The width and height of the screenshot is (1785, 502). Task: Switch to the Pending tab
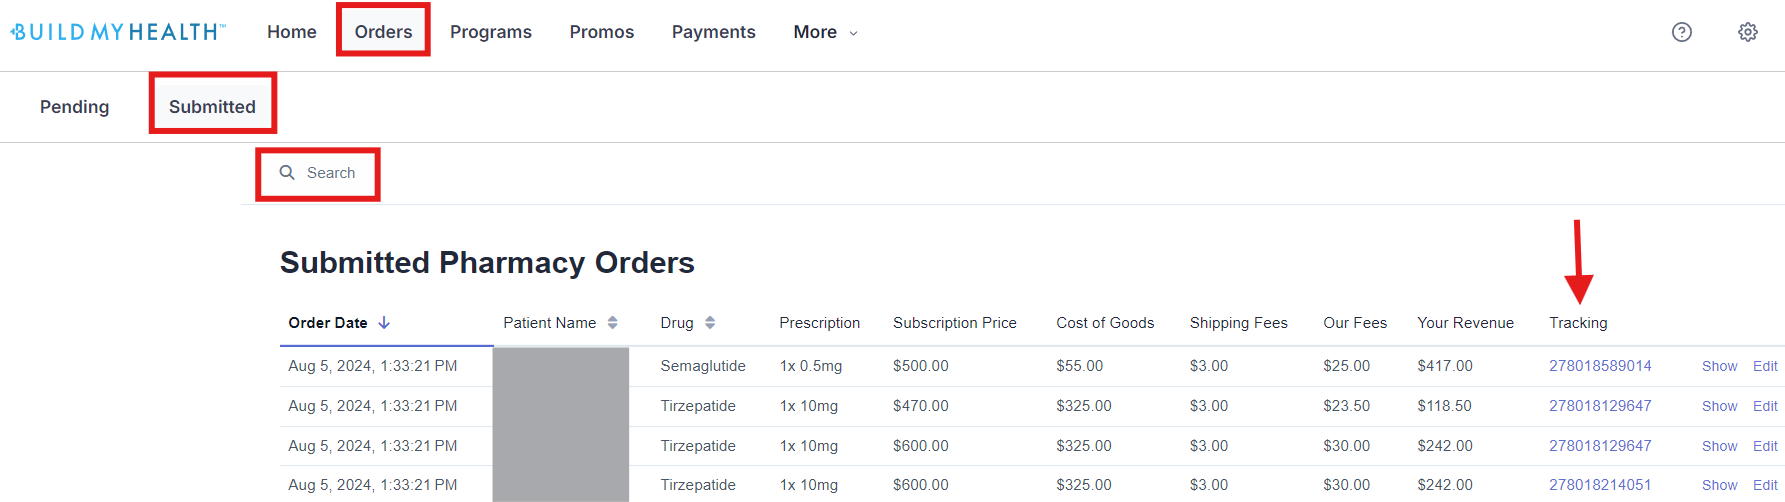click(x=74, y=107)
